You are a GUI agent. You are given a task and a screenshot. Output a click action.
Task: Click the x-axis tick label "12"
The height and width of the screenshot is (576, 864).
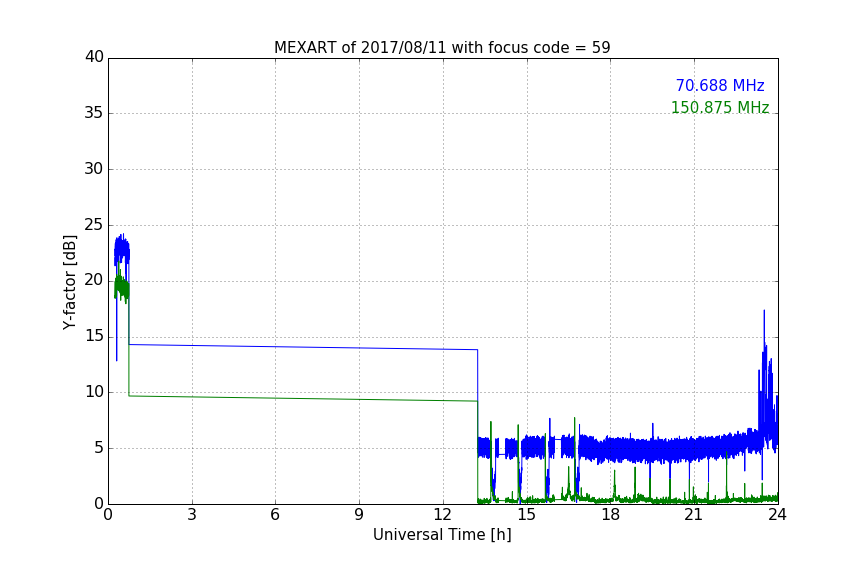[442, 515]
